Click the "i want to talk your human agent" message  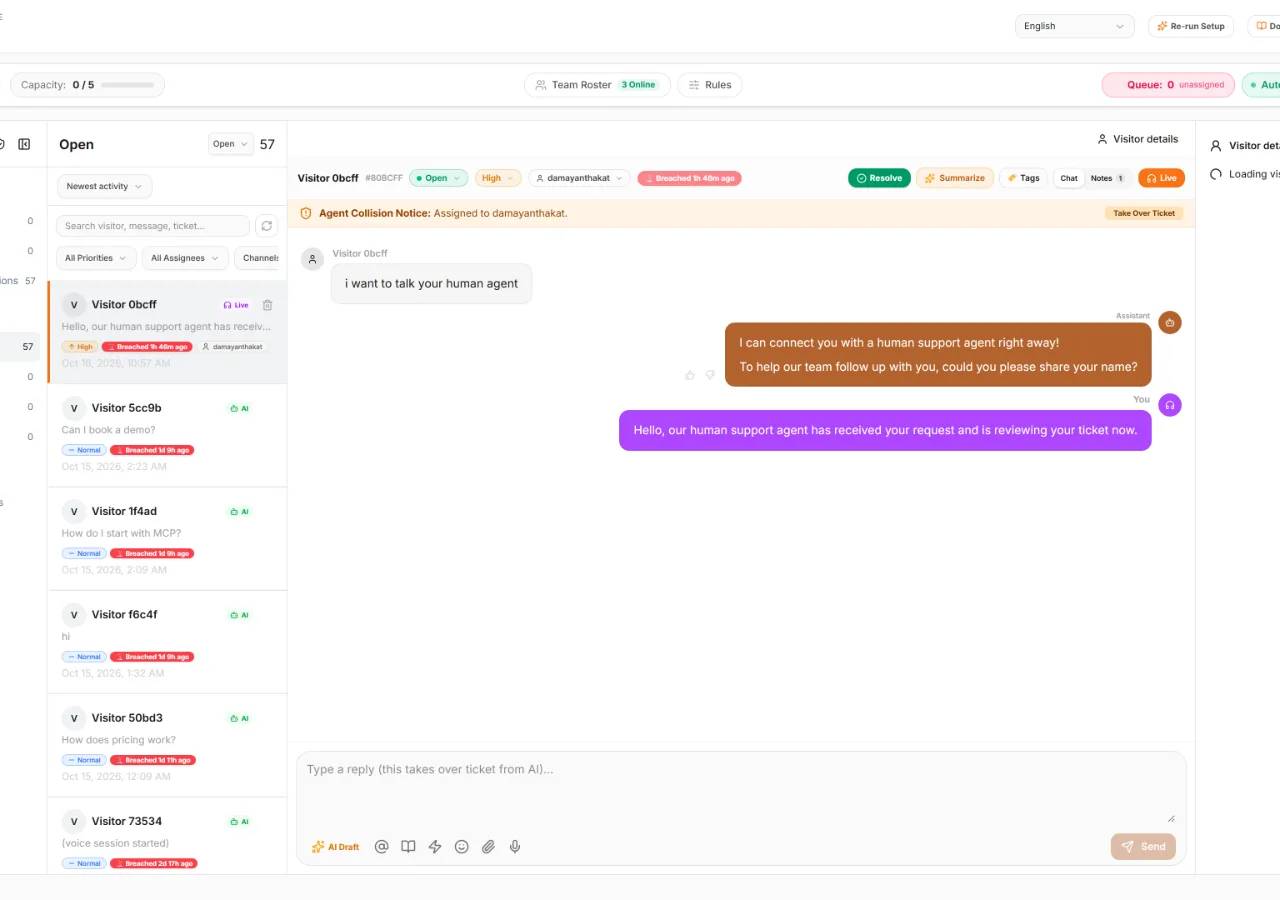(x=431, y=284)
